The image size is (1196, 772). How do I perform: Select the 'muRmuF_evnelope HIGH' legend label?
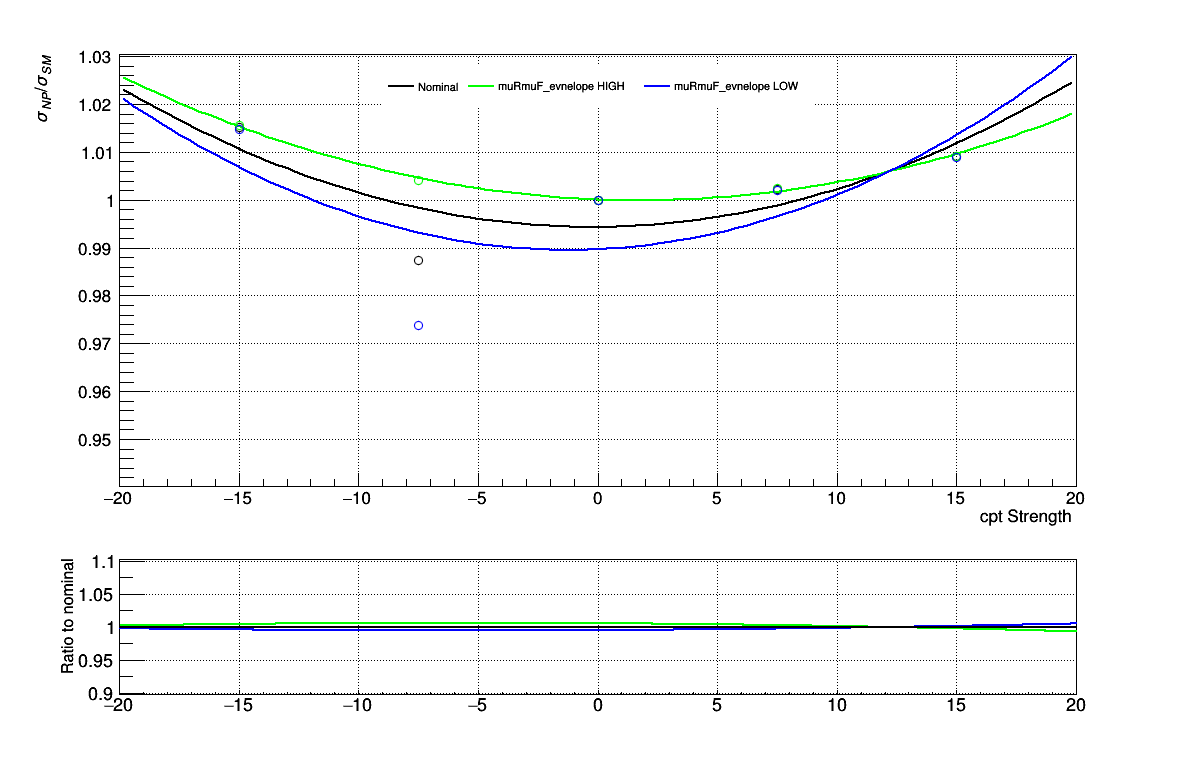561,86
